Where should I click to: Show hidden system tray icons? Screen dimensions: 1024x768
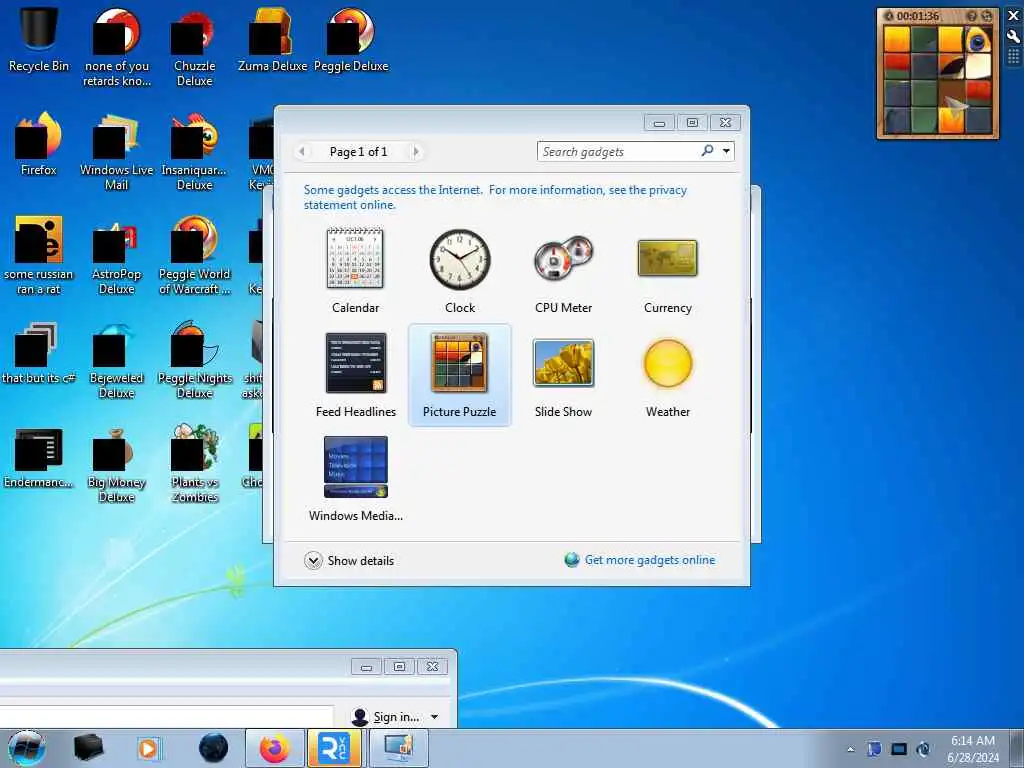click(x=850, y=749)
